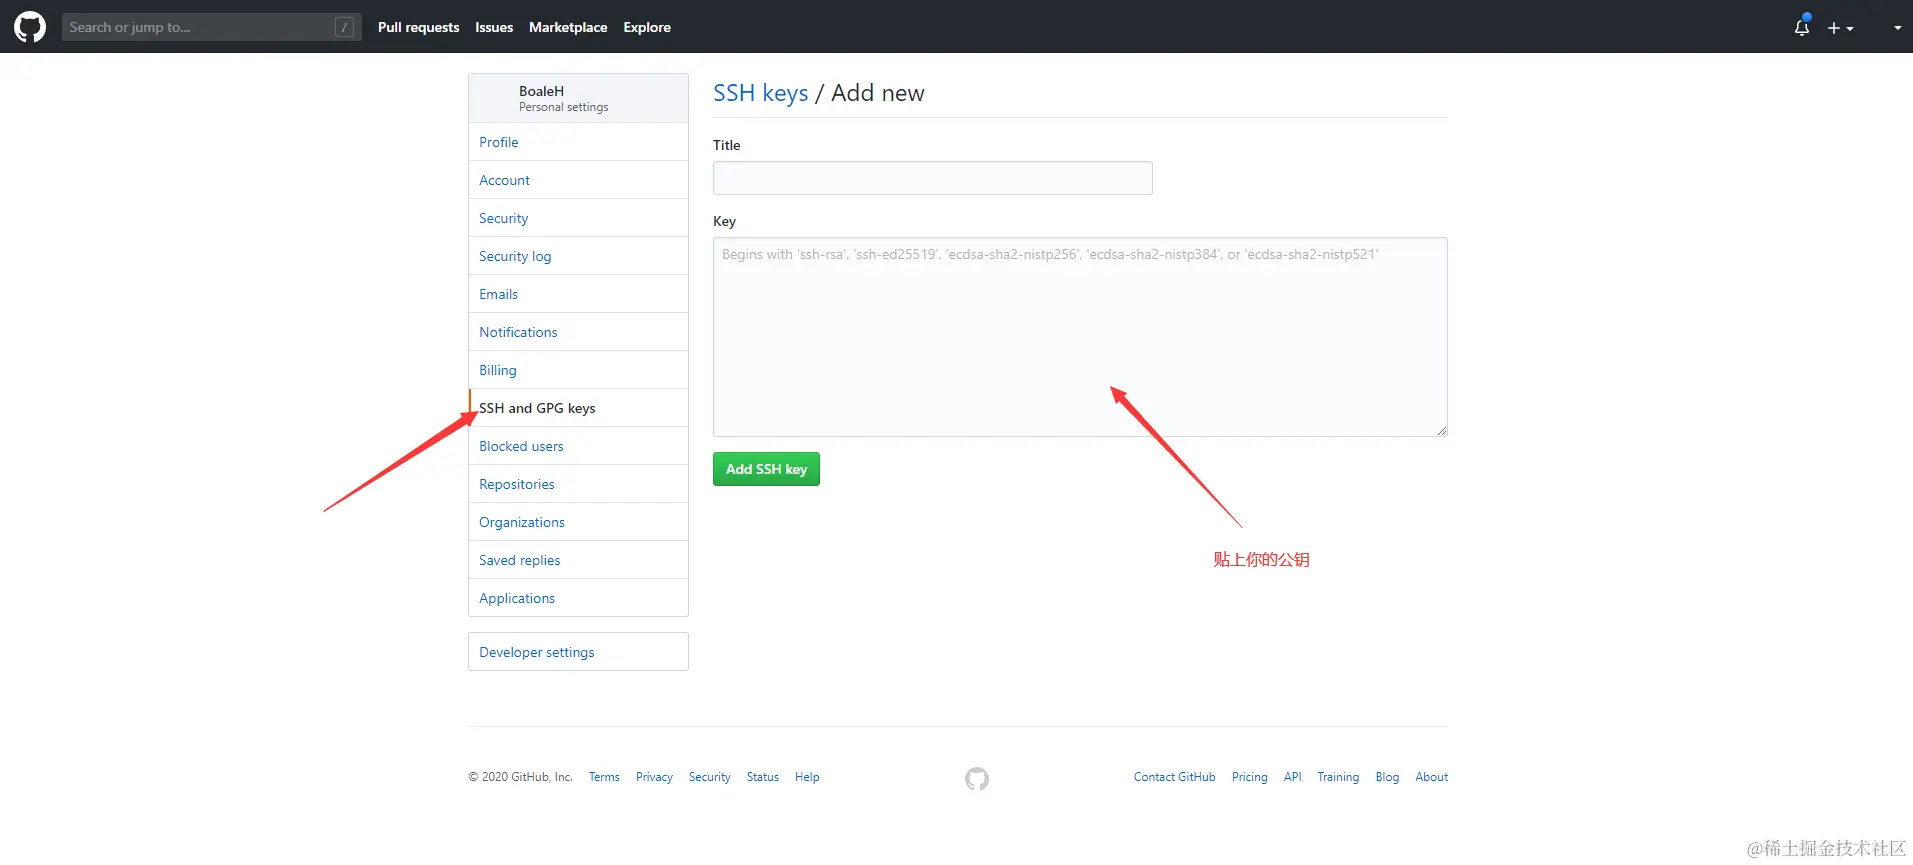
Task: Open the plus create-new dropdown
Action: pos(1840,28)
